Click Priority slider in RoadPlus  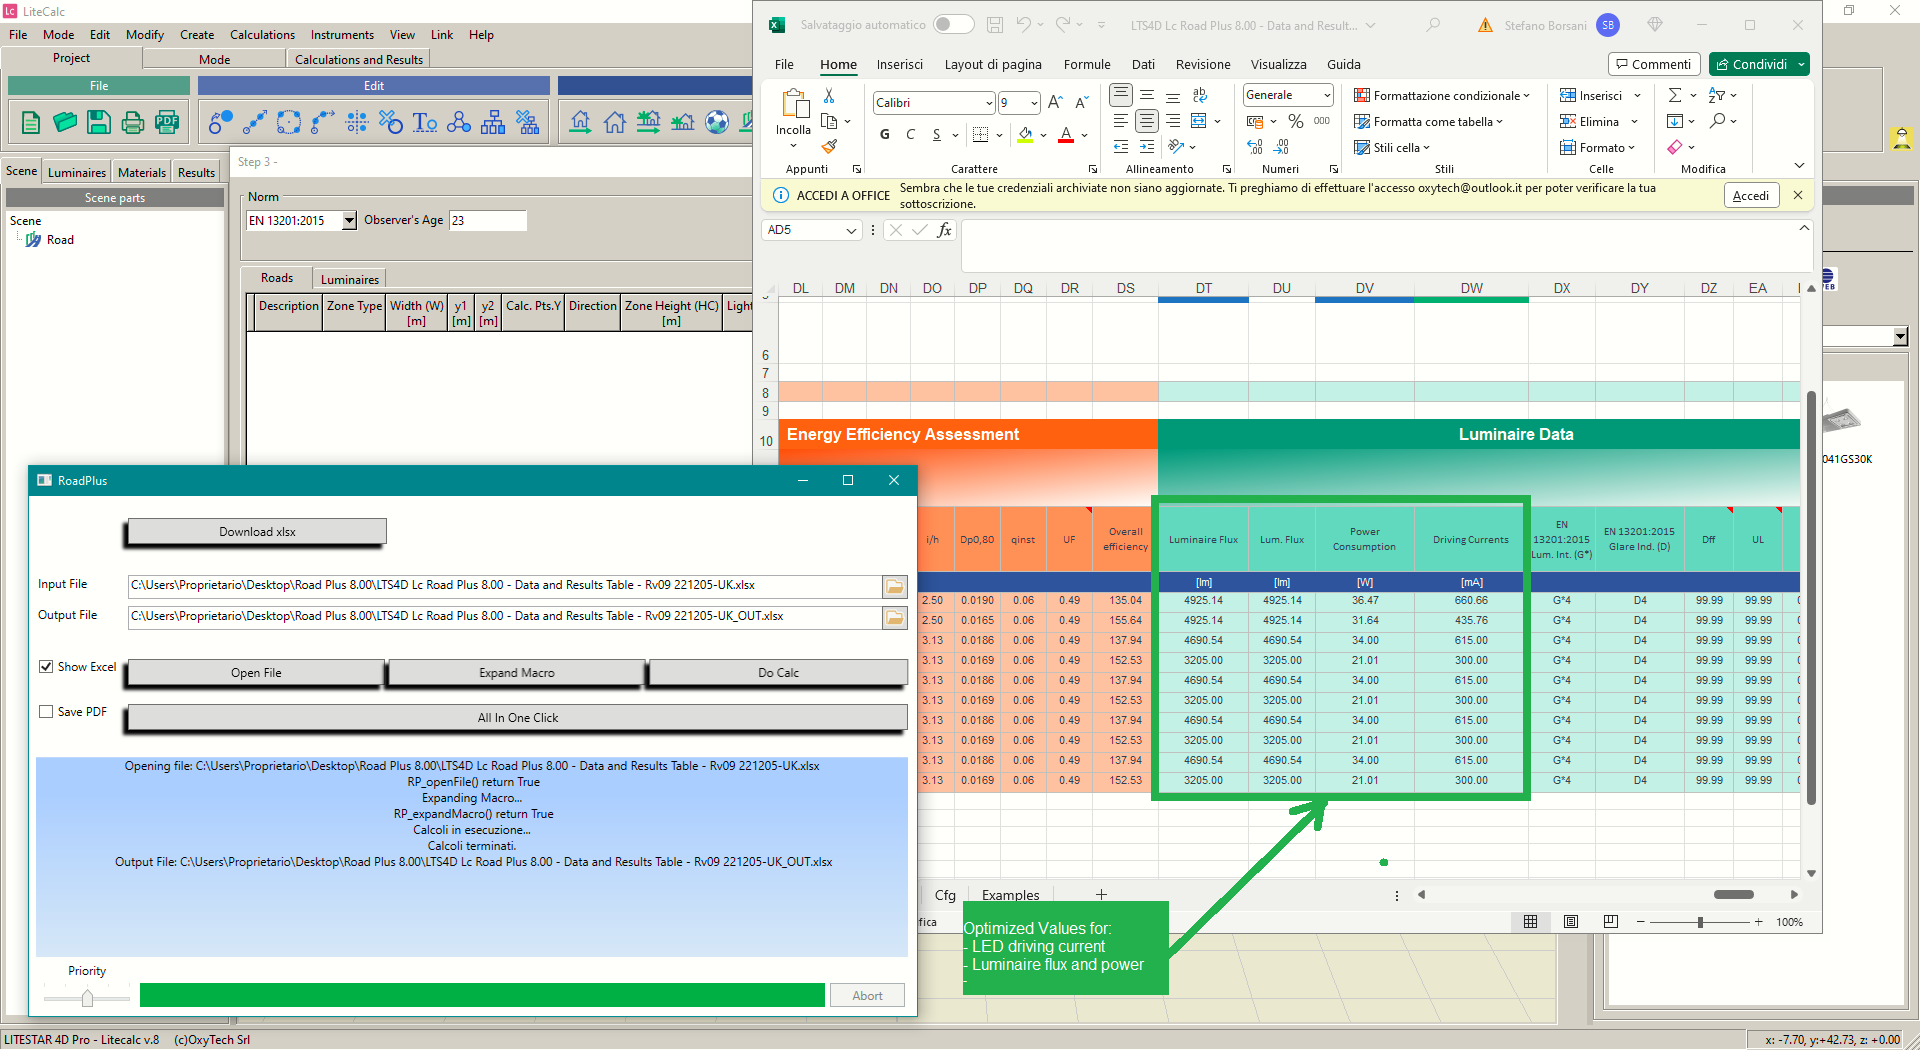pyautogui.click(x=87, y=997)
